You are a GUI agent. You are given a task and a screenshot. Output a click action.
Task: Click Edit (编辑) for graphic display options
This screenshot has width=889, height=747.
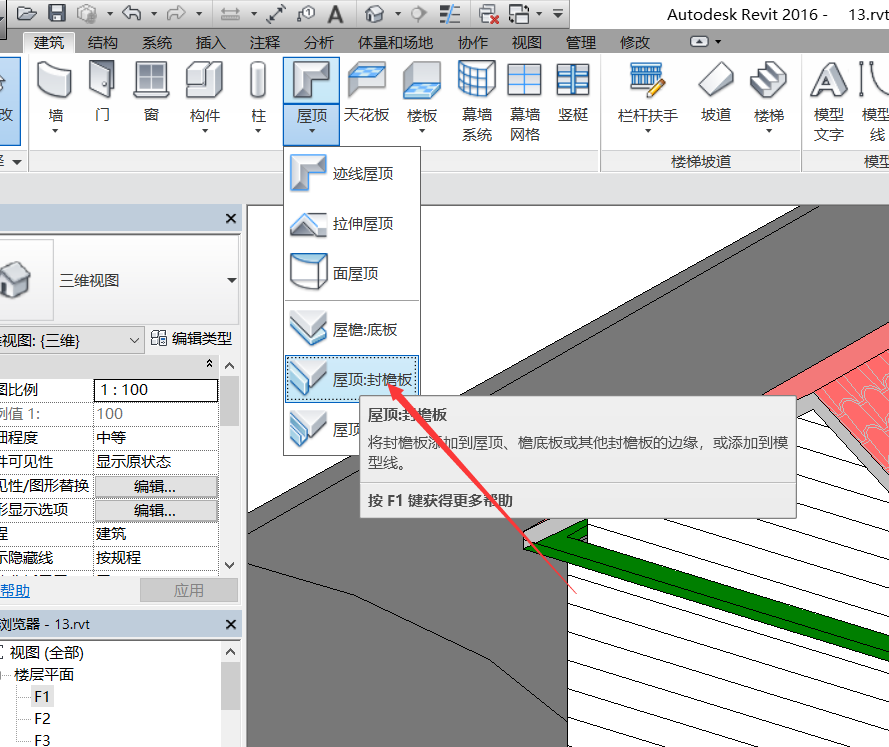155,510
